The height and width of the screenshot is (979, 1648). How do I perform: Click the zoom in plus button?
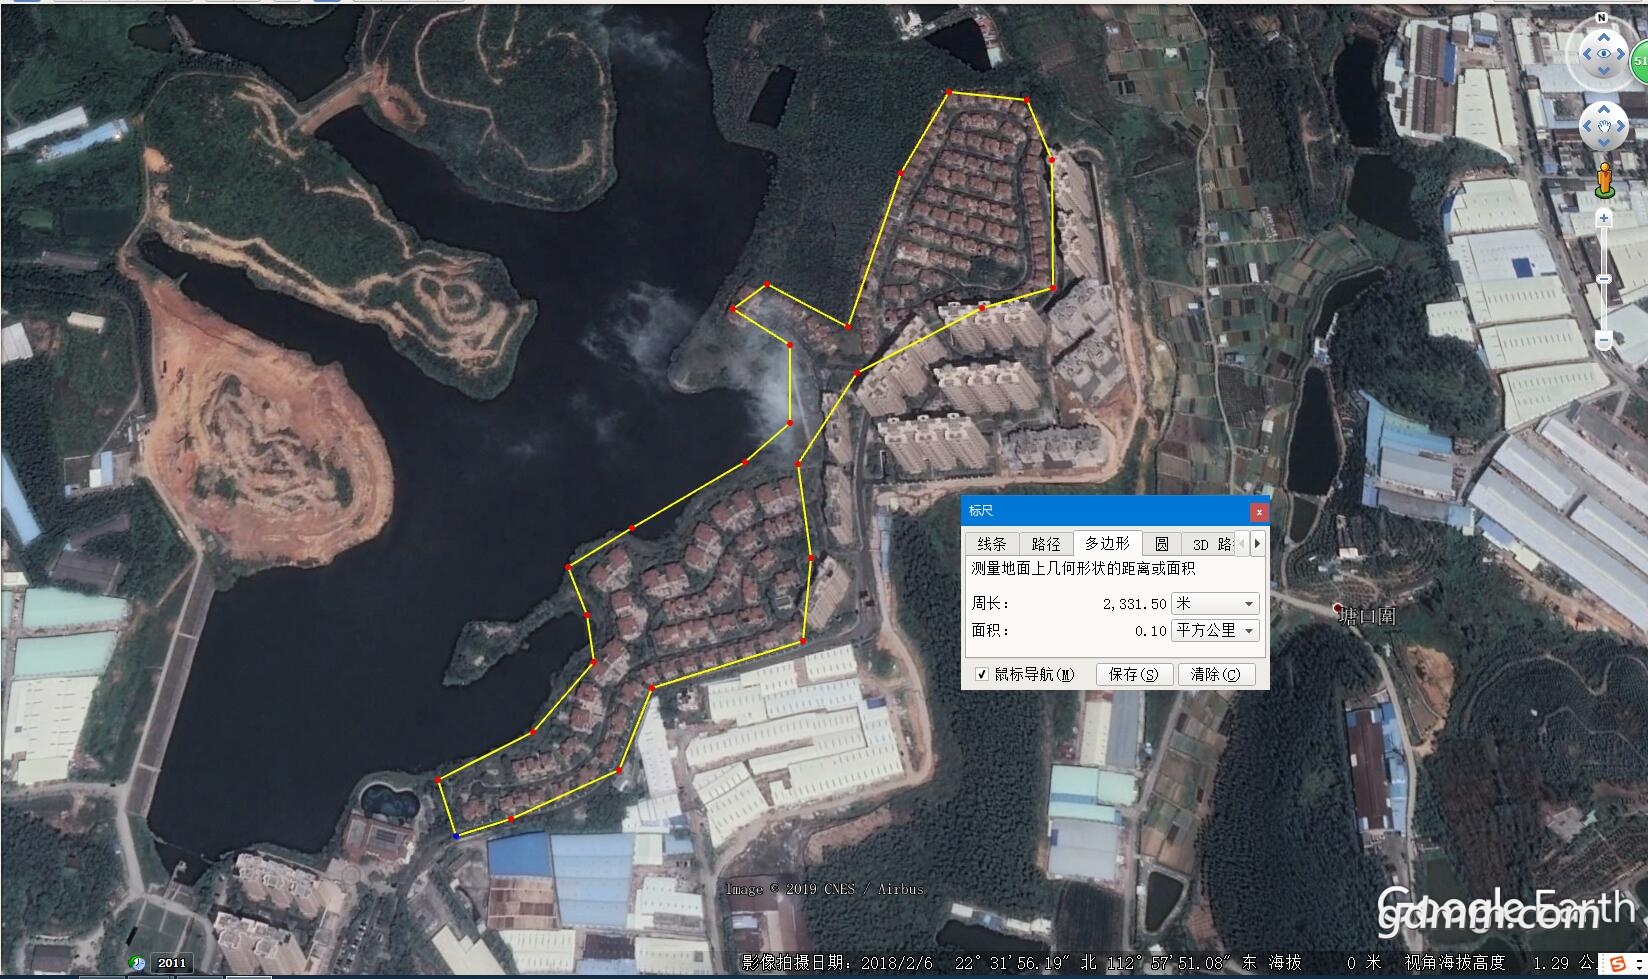[x=1604, y=218]
